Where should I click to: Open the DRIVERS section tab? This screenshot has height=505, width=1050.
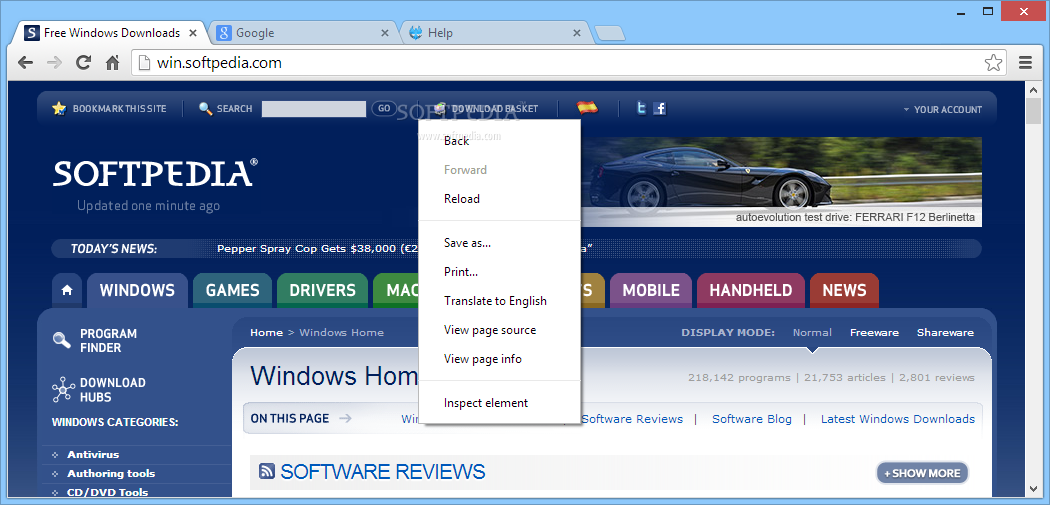pos(322,291)
